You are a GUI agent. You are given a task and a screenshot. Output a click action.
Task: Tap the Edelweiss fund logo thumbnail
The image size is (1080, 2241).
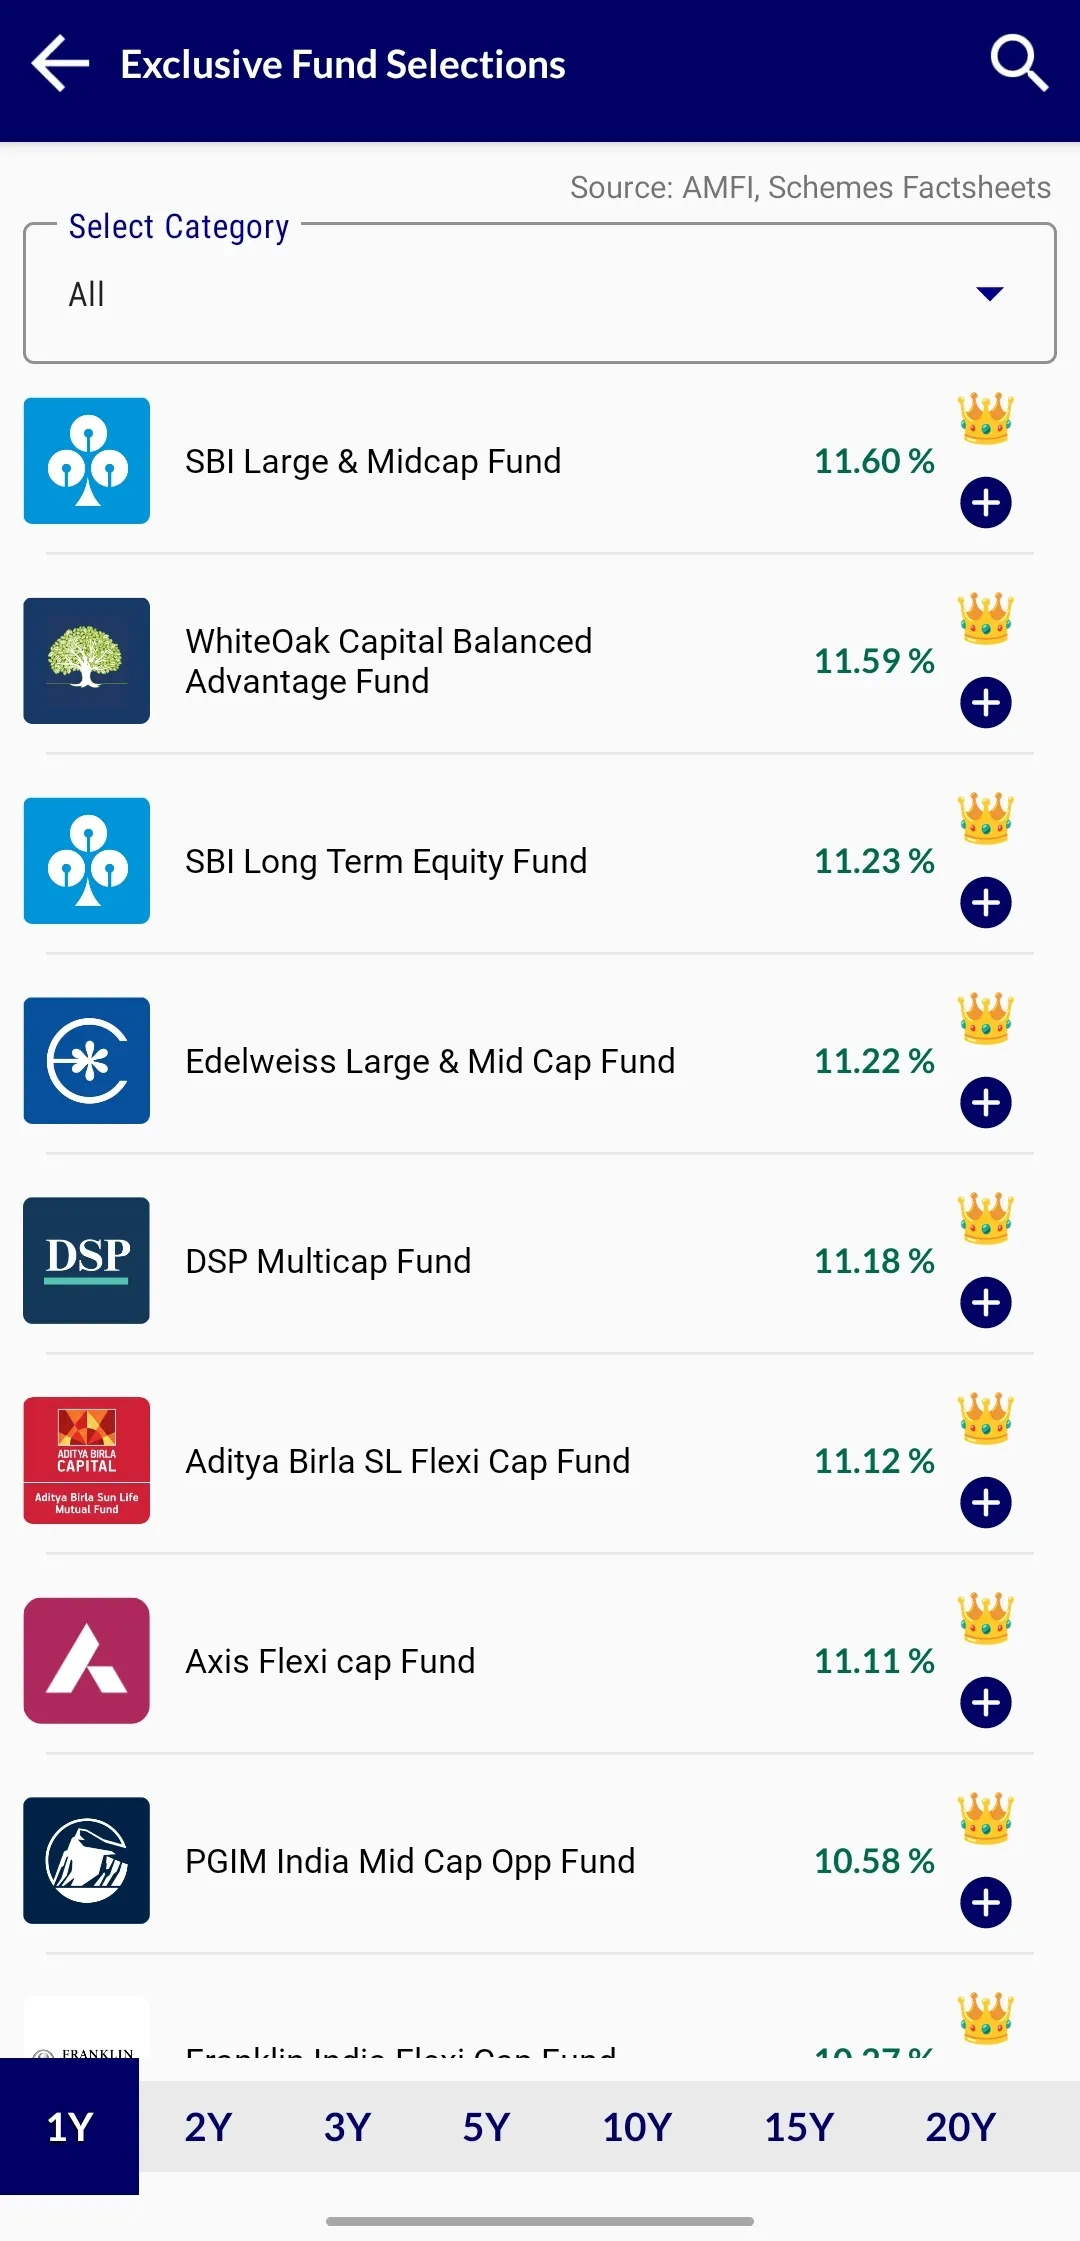tap(87, 1060)
